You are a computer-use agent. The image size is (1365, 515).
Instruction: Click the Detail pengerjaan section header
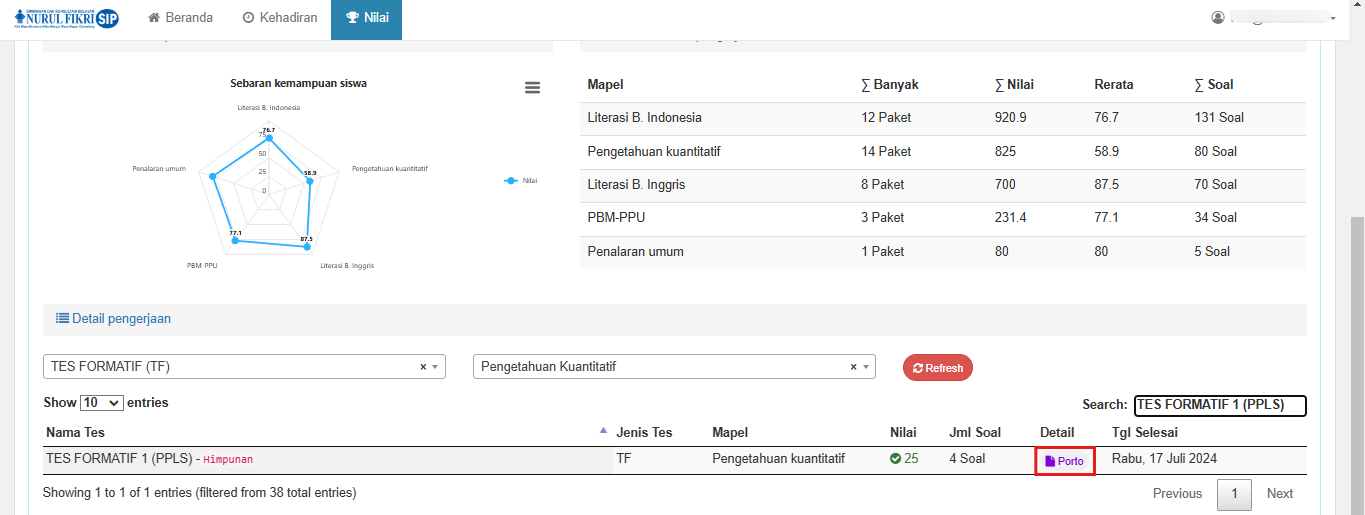(114, 319)
